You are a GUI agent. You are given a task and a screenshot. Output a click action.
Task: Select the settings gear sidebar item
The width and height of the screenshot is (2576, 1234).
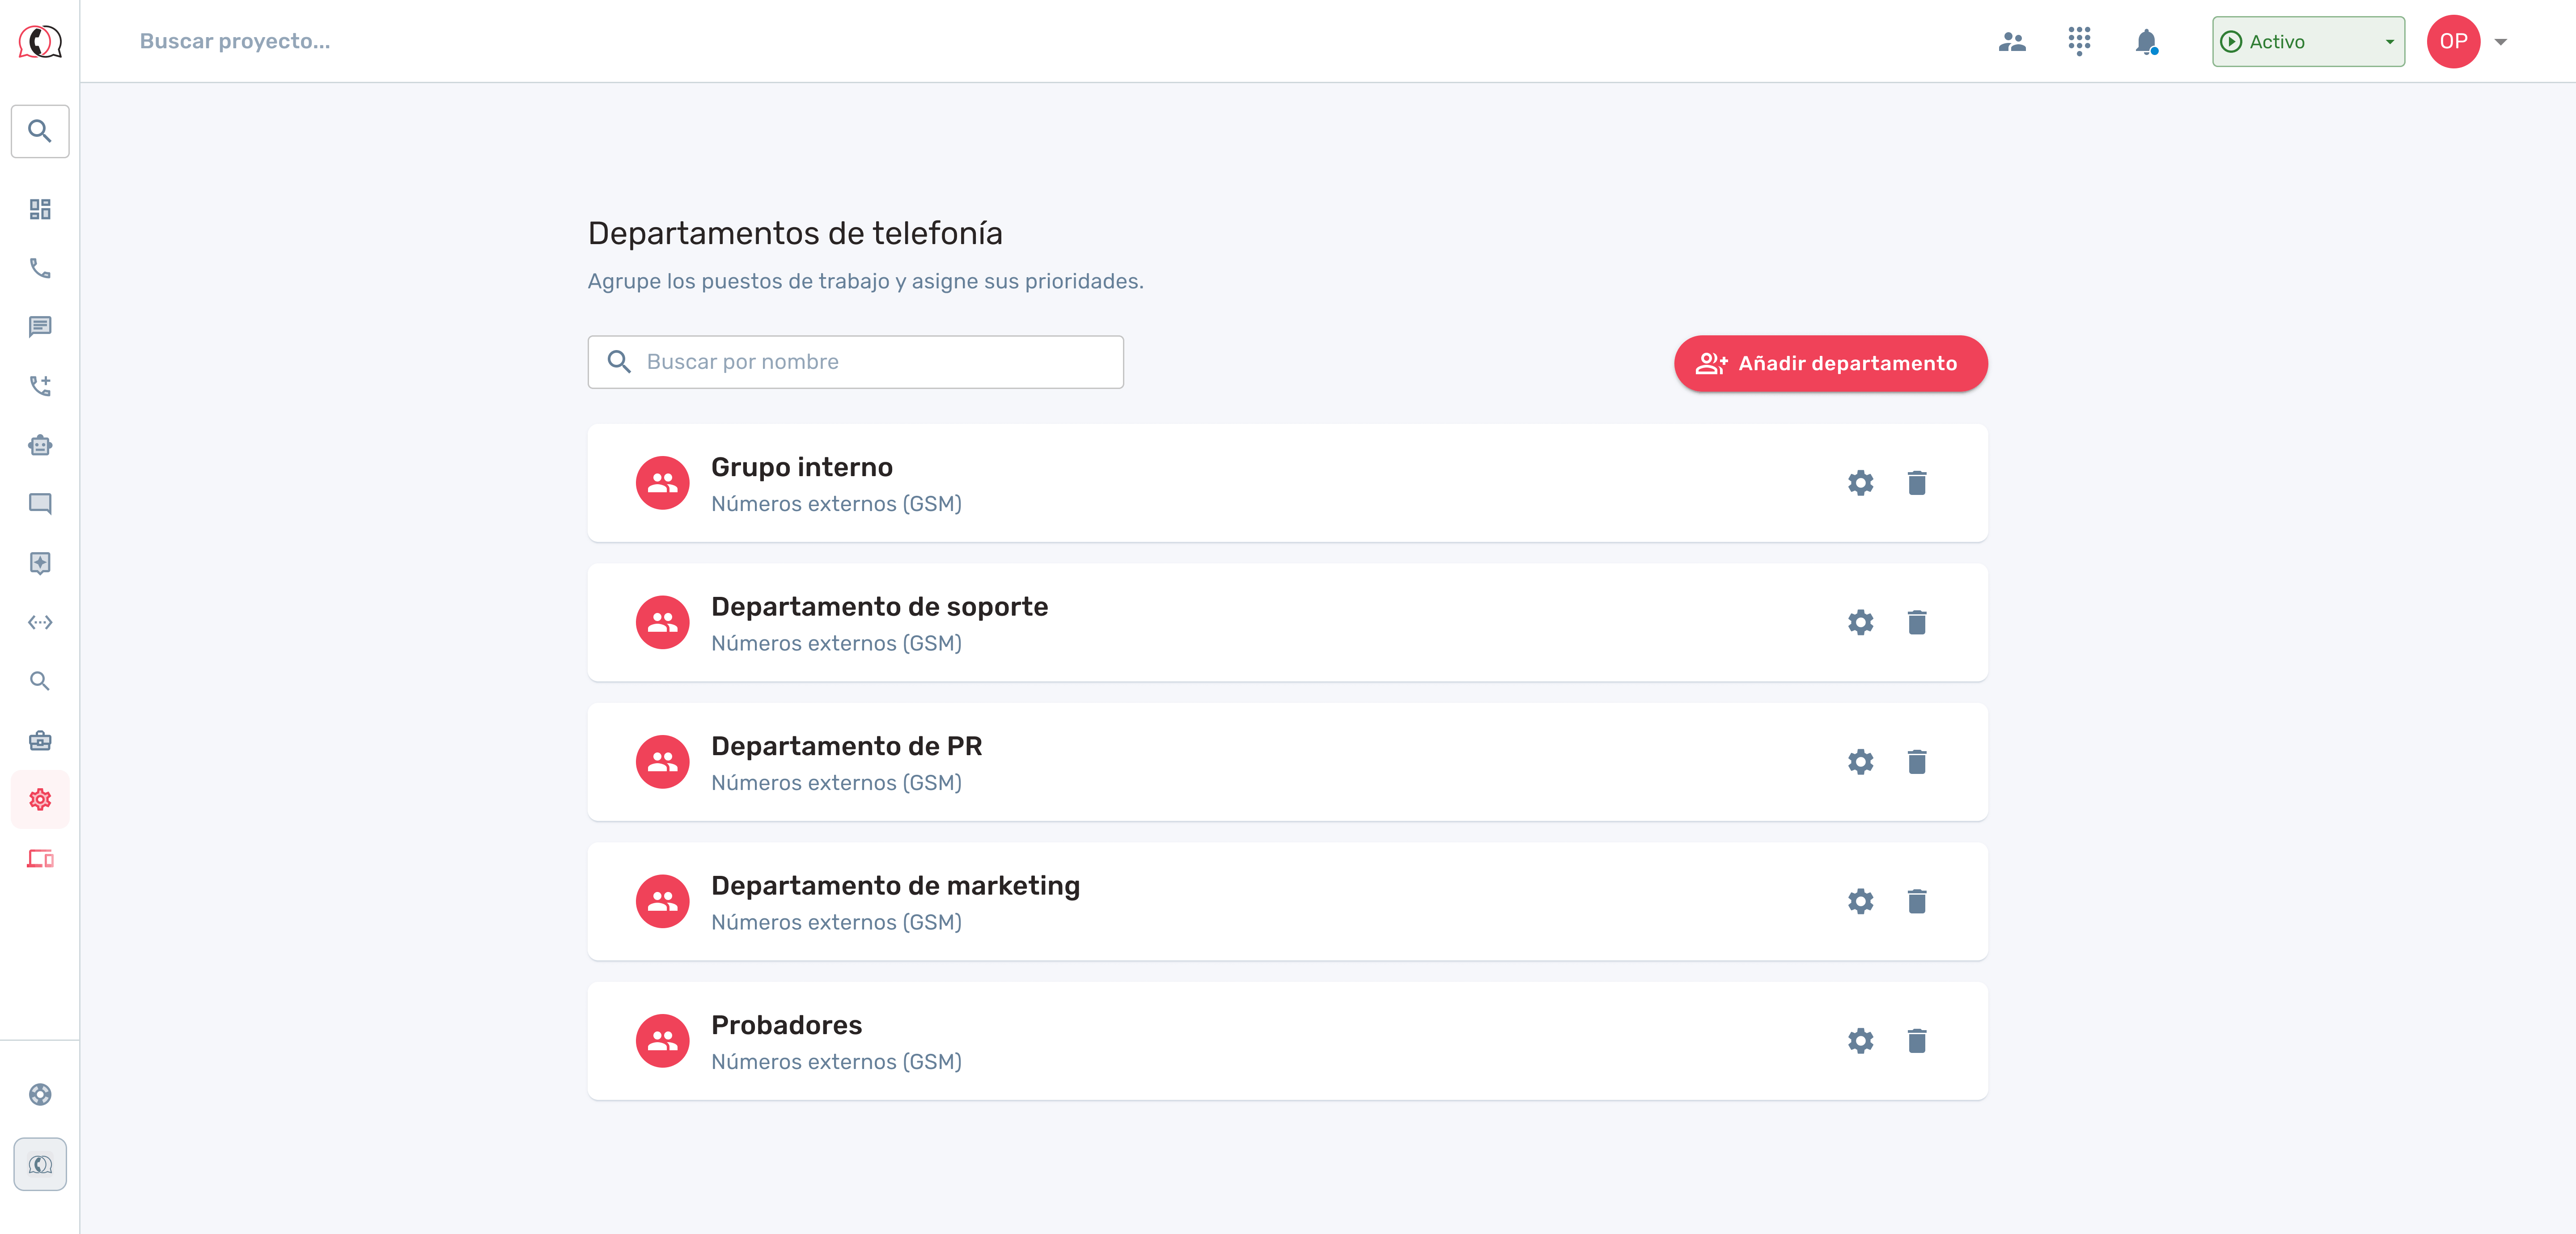(x=40, y=799)
